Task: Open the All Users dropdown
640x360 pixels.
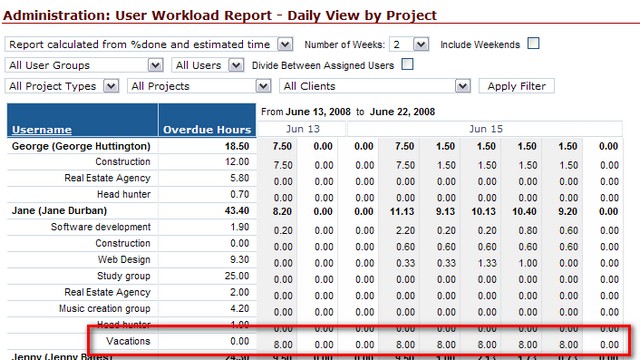Action: coord(208,65)
